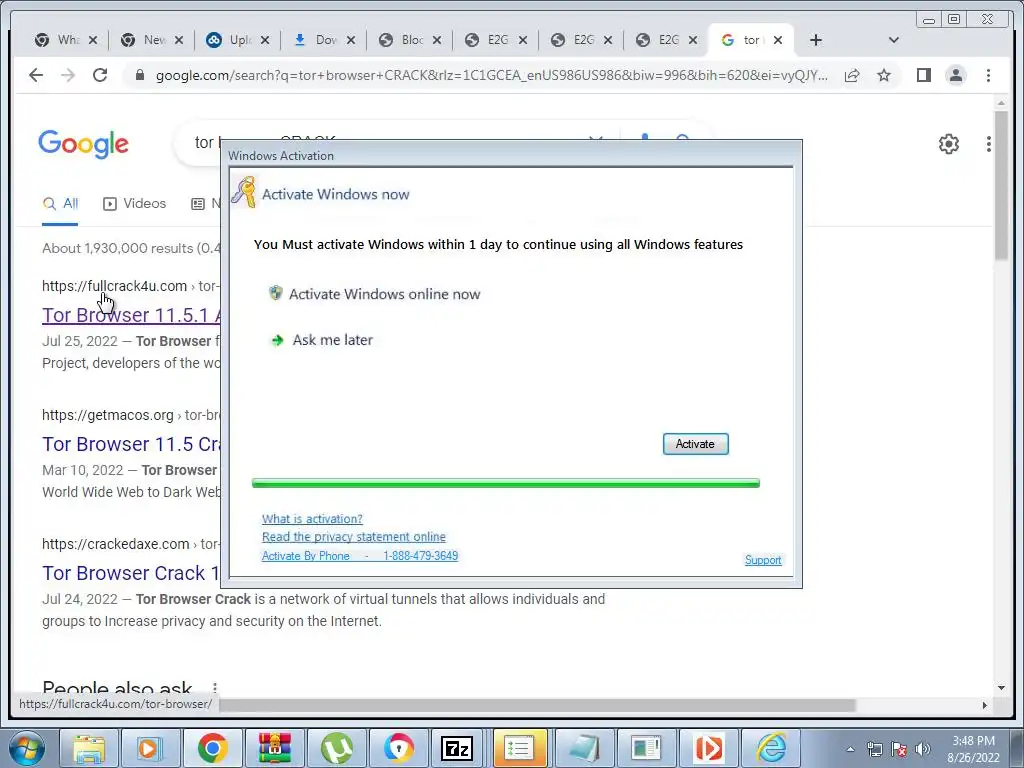
Task: Open 'What is activation?' link
Action: coord(312,519)
